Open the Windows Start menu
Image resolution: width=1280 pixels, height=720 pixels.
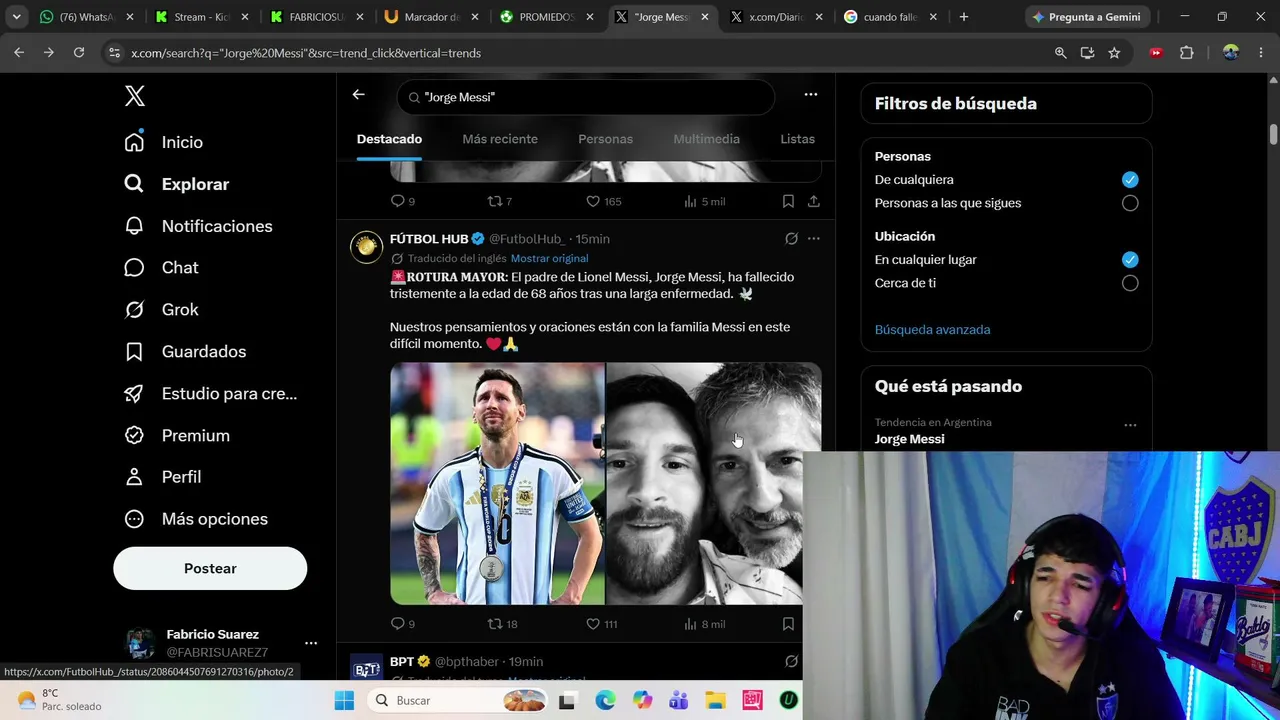click(344, 701)
